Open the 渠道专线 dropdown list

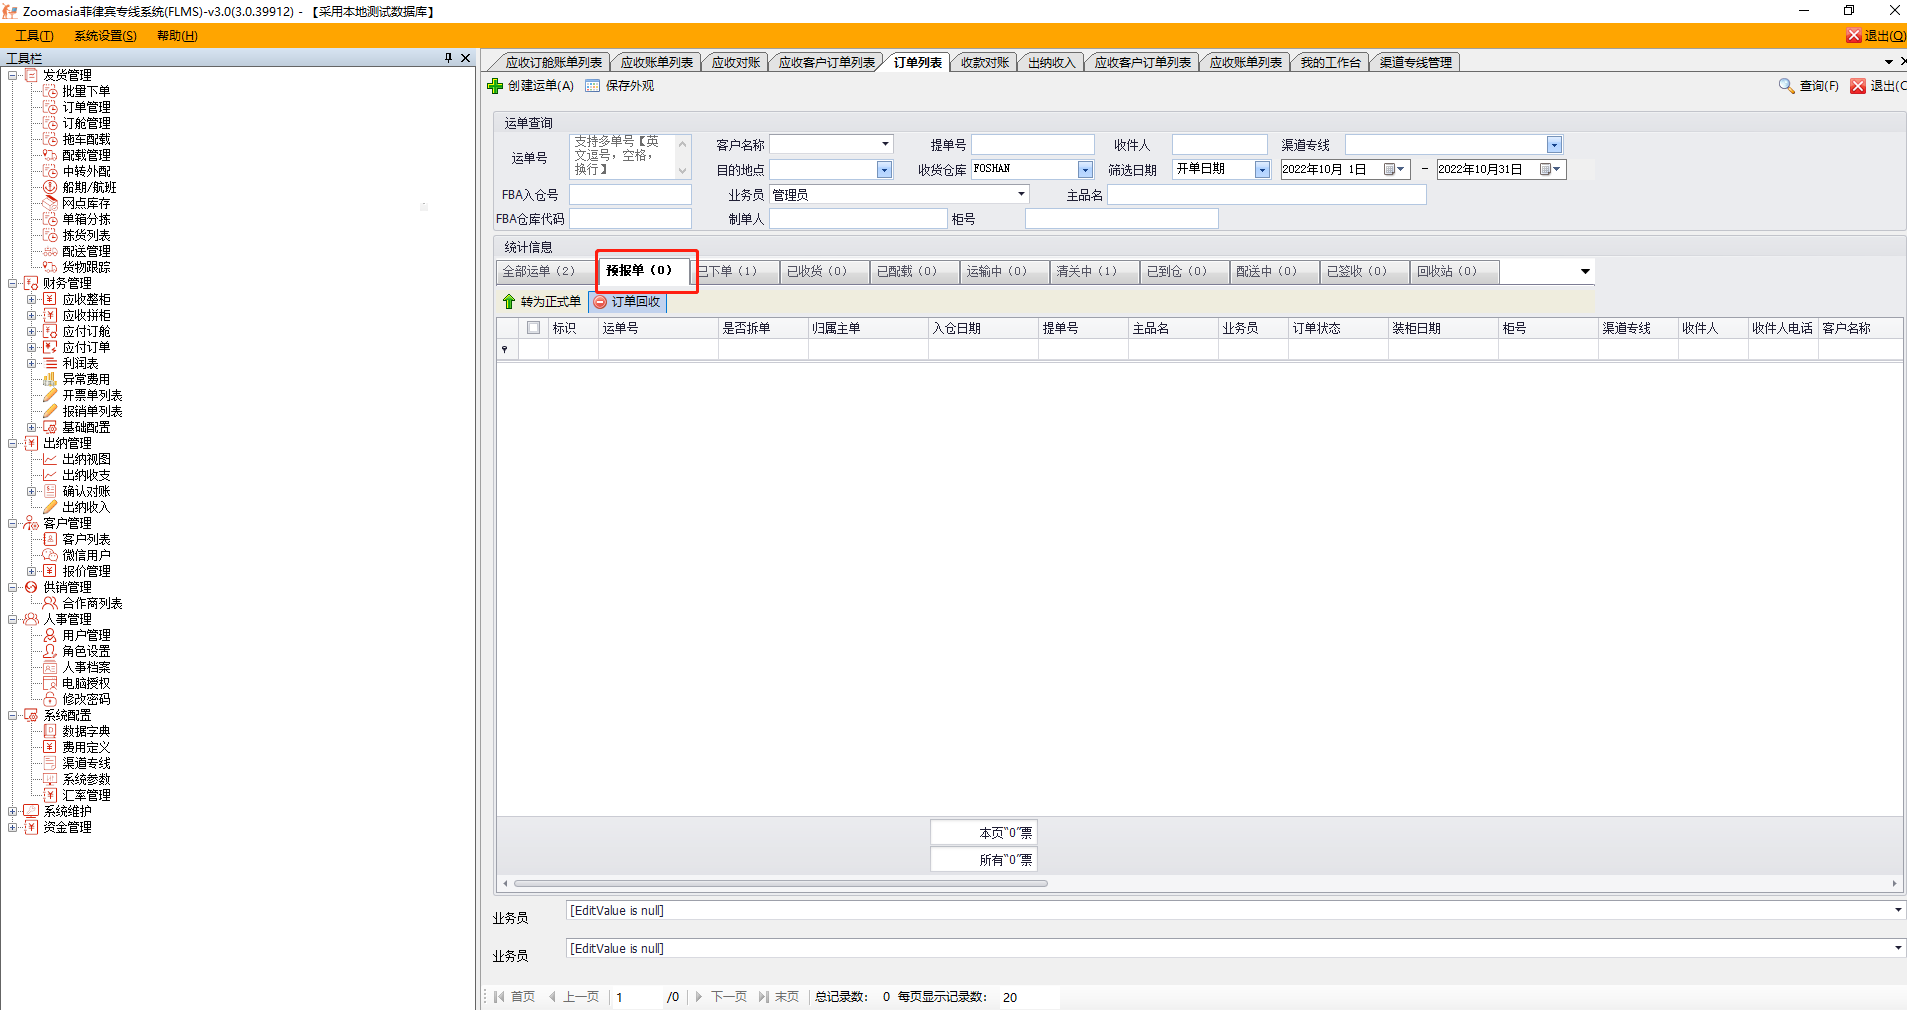(x=1553, y=145)
